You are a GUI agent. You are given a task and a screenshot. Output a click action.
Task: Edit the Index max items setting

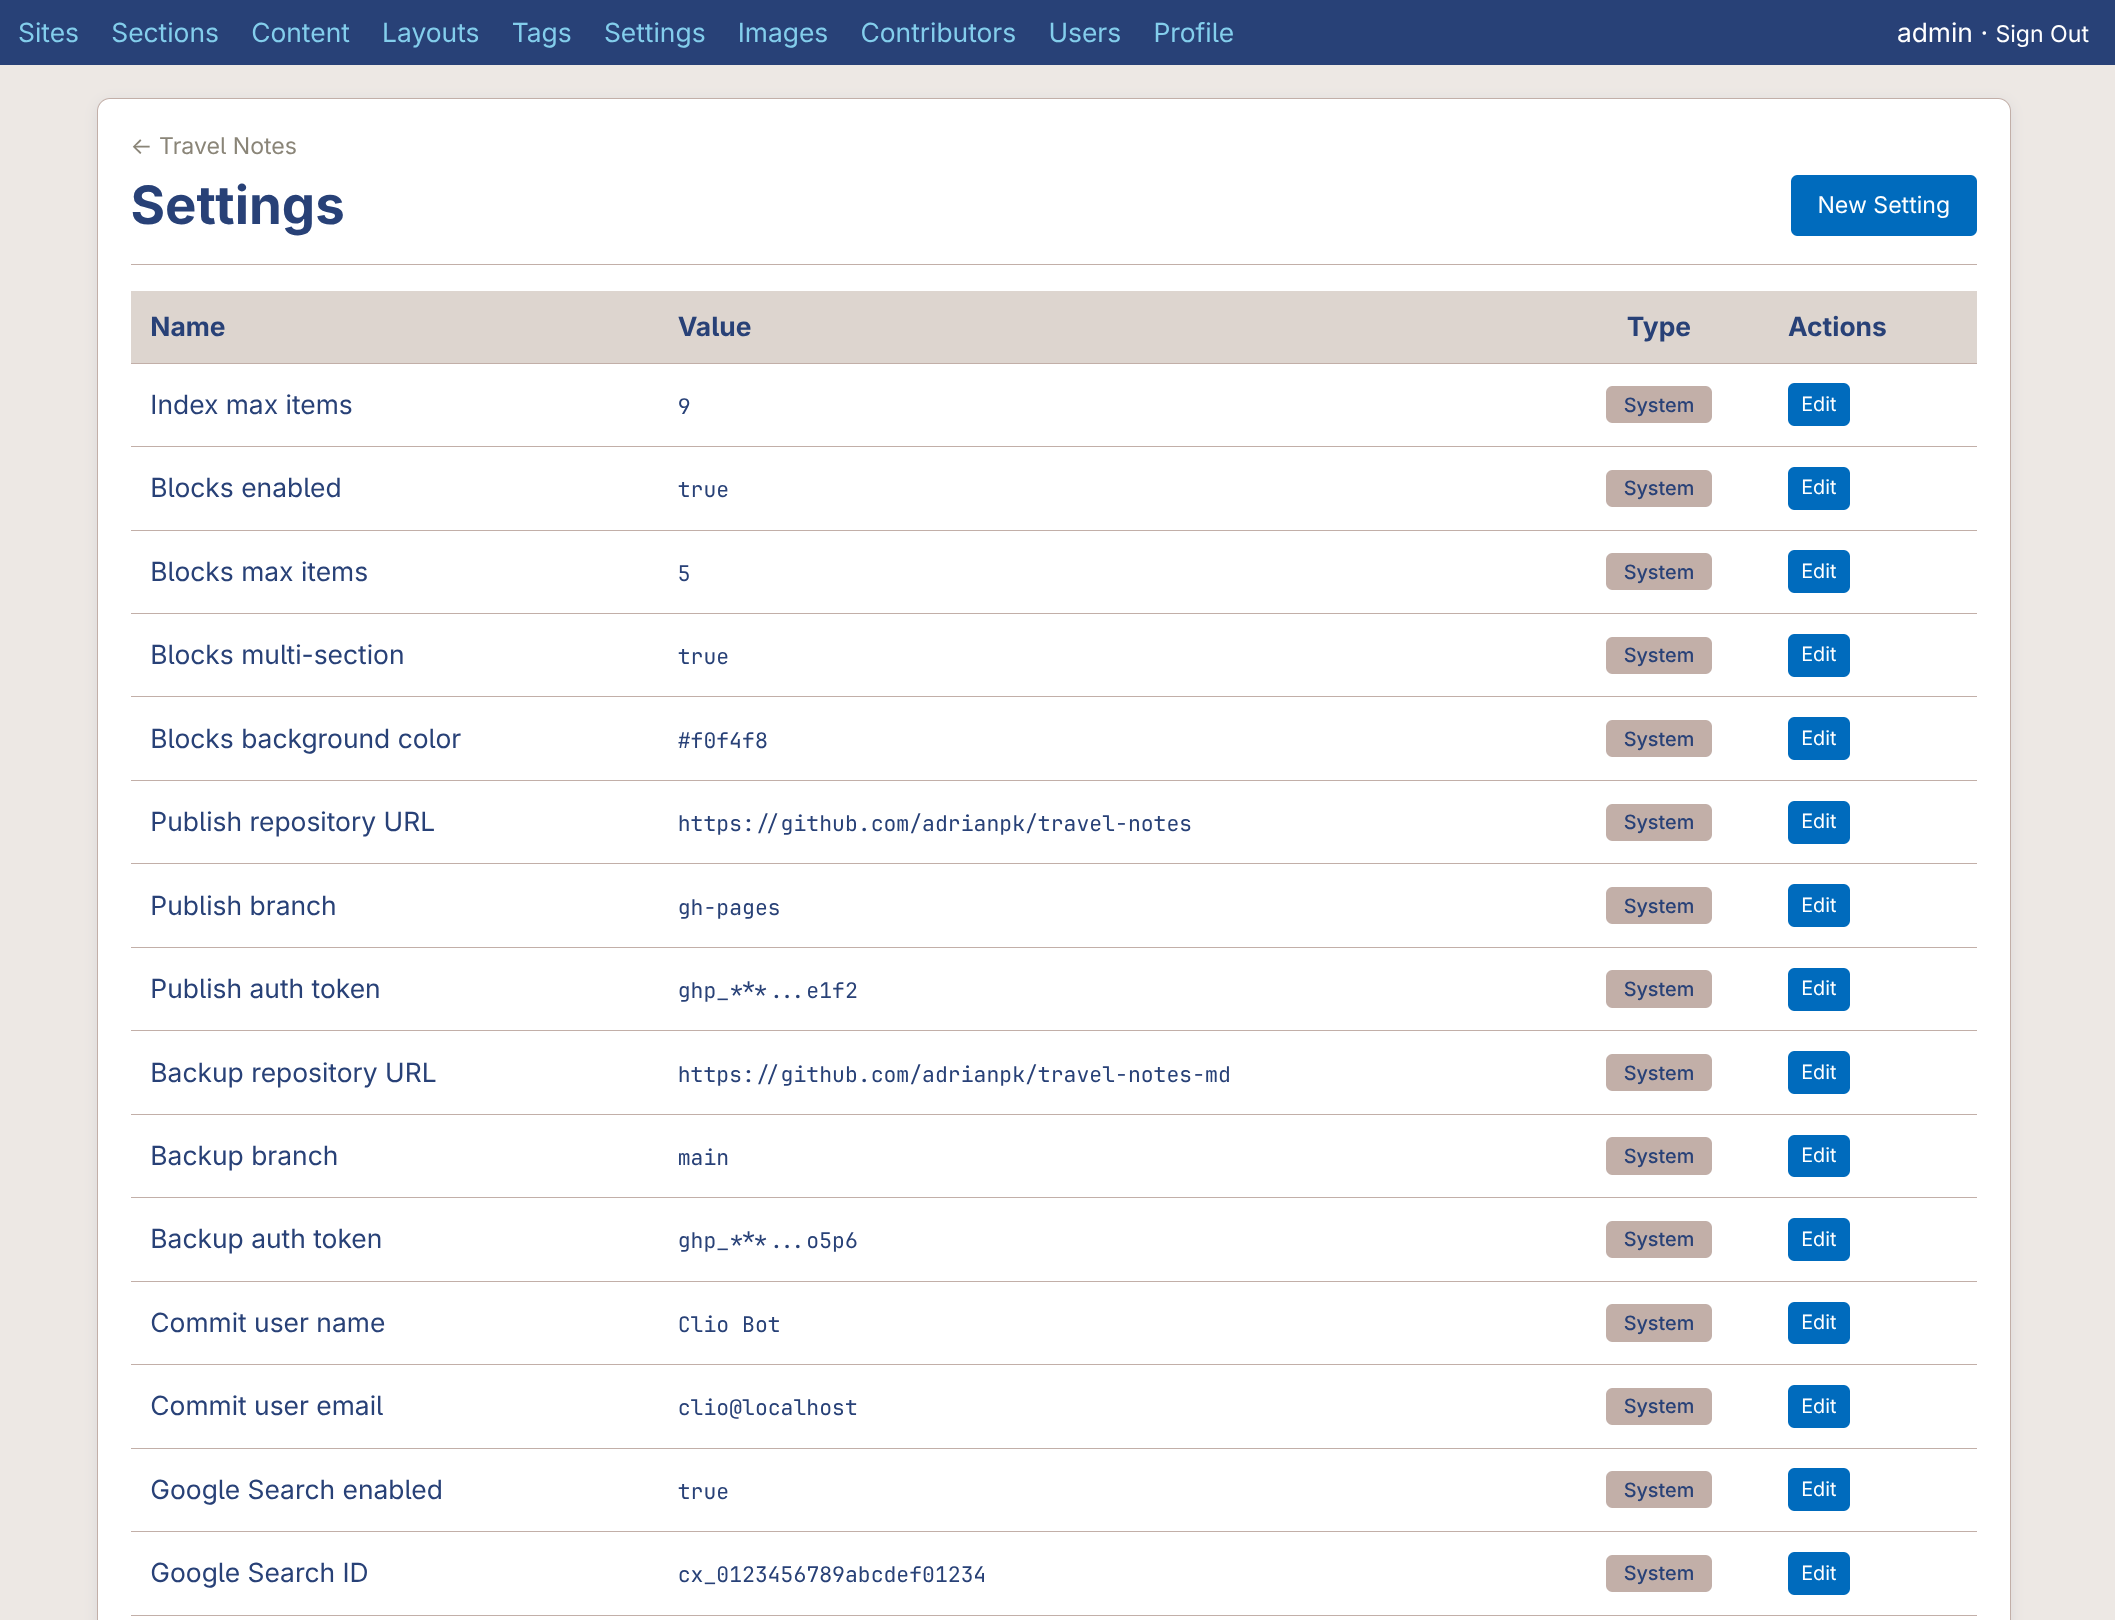1818,404
